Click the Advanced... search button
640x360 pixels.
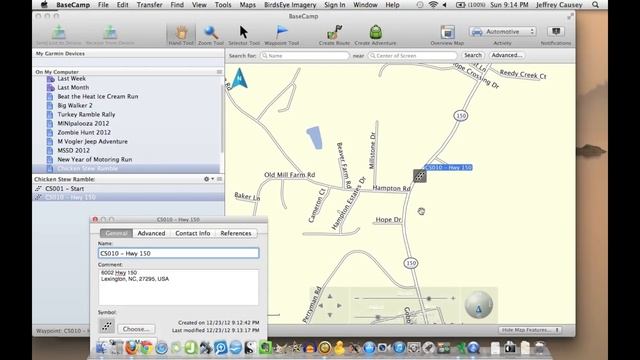click(x=507, y=55)
